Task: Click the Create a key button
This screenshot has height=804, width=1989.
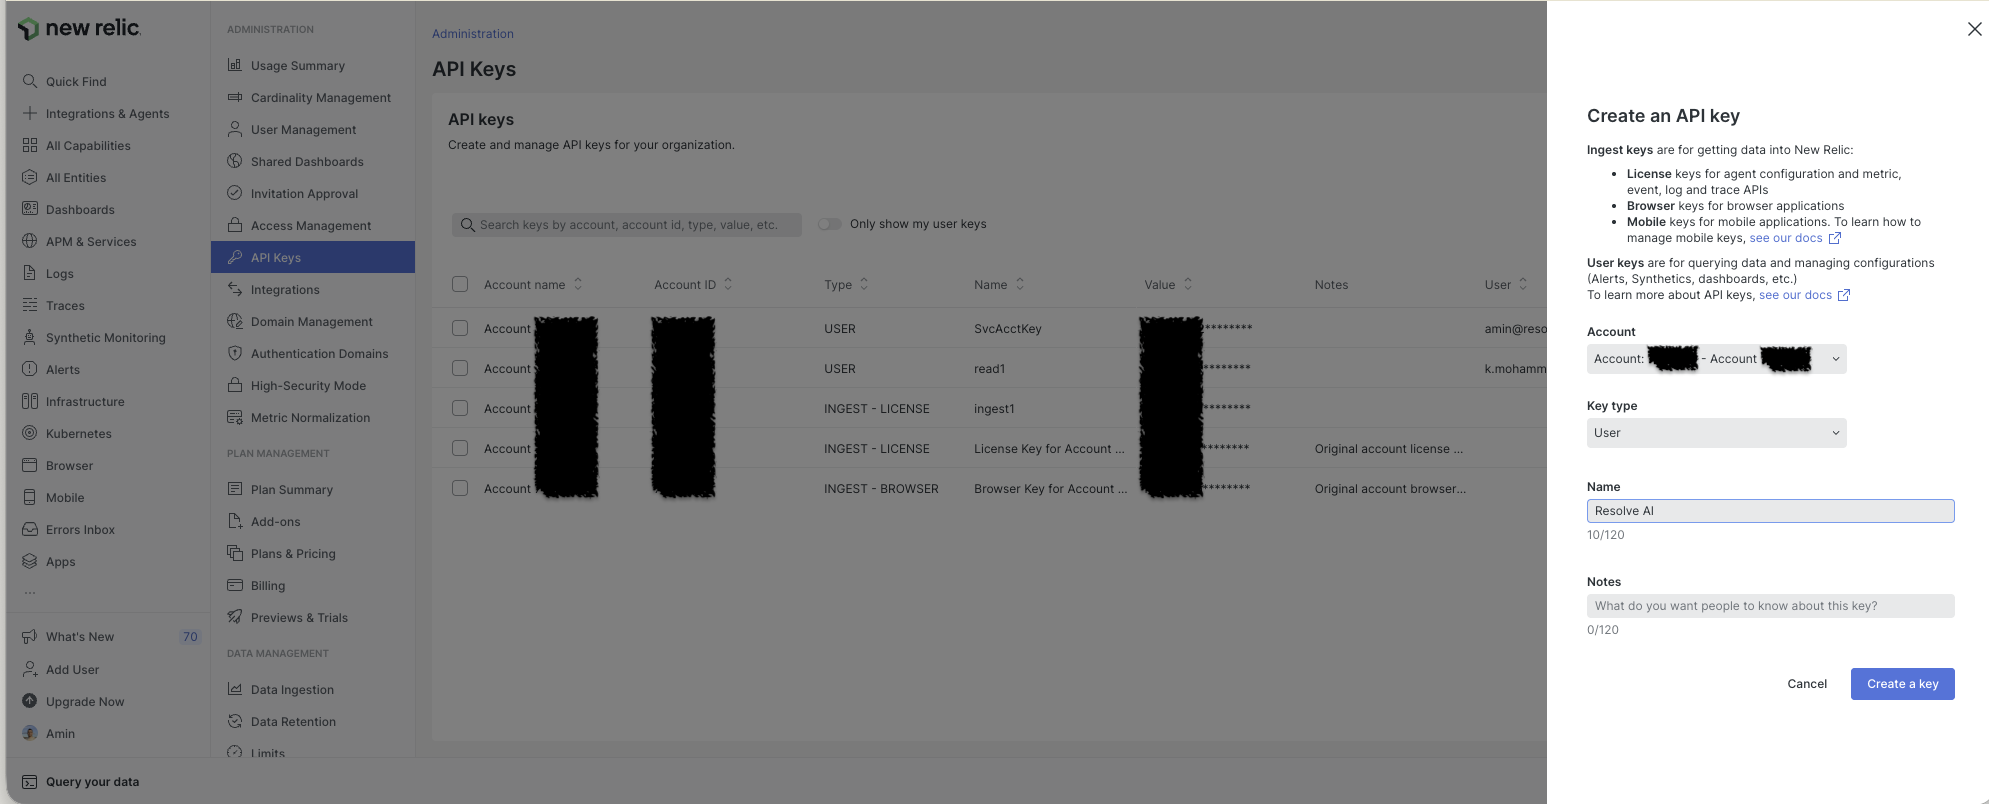Action: [1902, 684]
